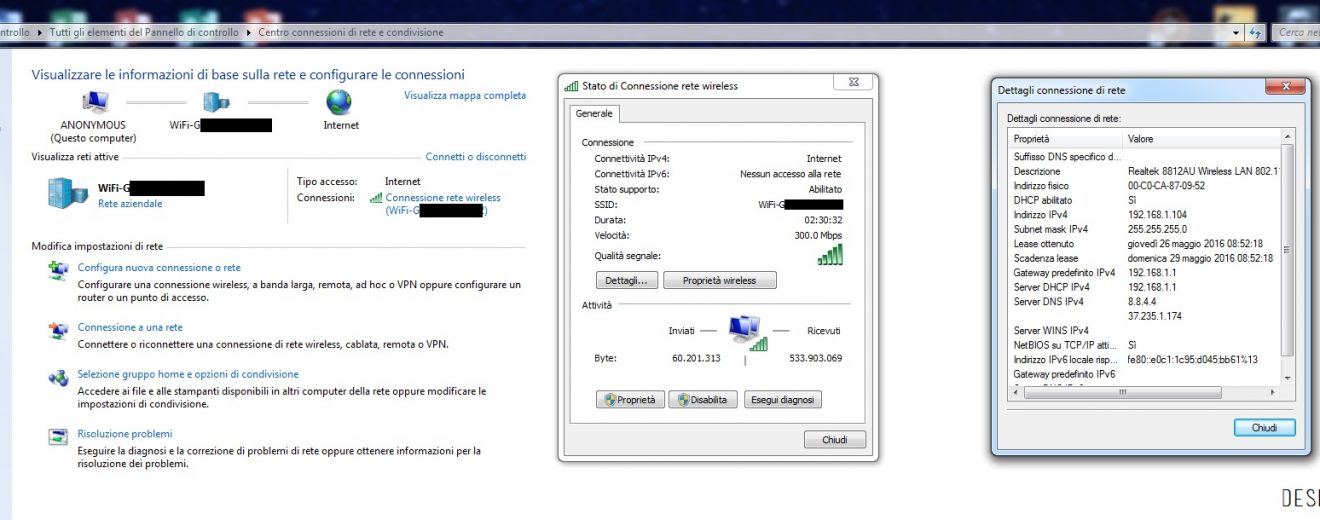Click the Internet globe icon
This screenshot has width=1320, height=520.
[x=340, y=102]
